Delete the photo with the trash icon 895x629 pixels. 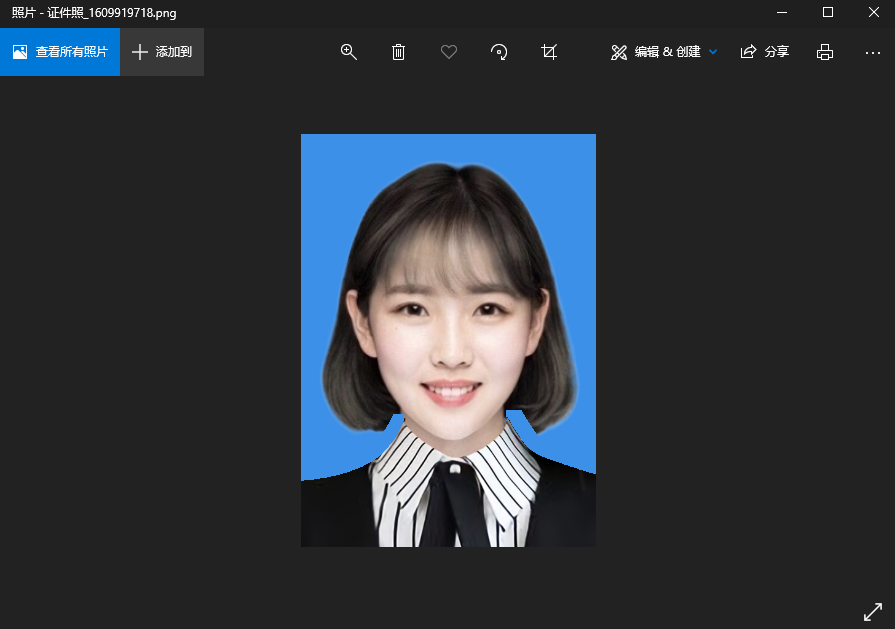coord(398,52)
